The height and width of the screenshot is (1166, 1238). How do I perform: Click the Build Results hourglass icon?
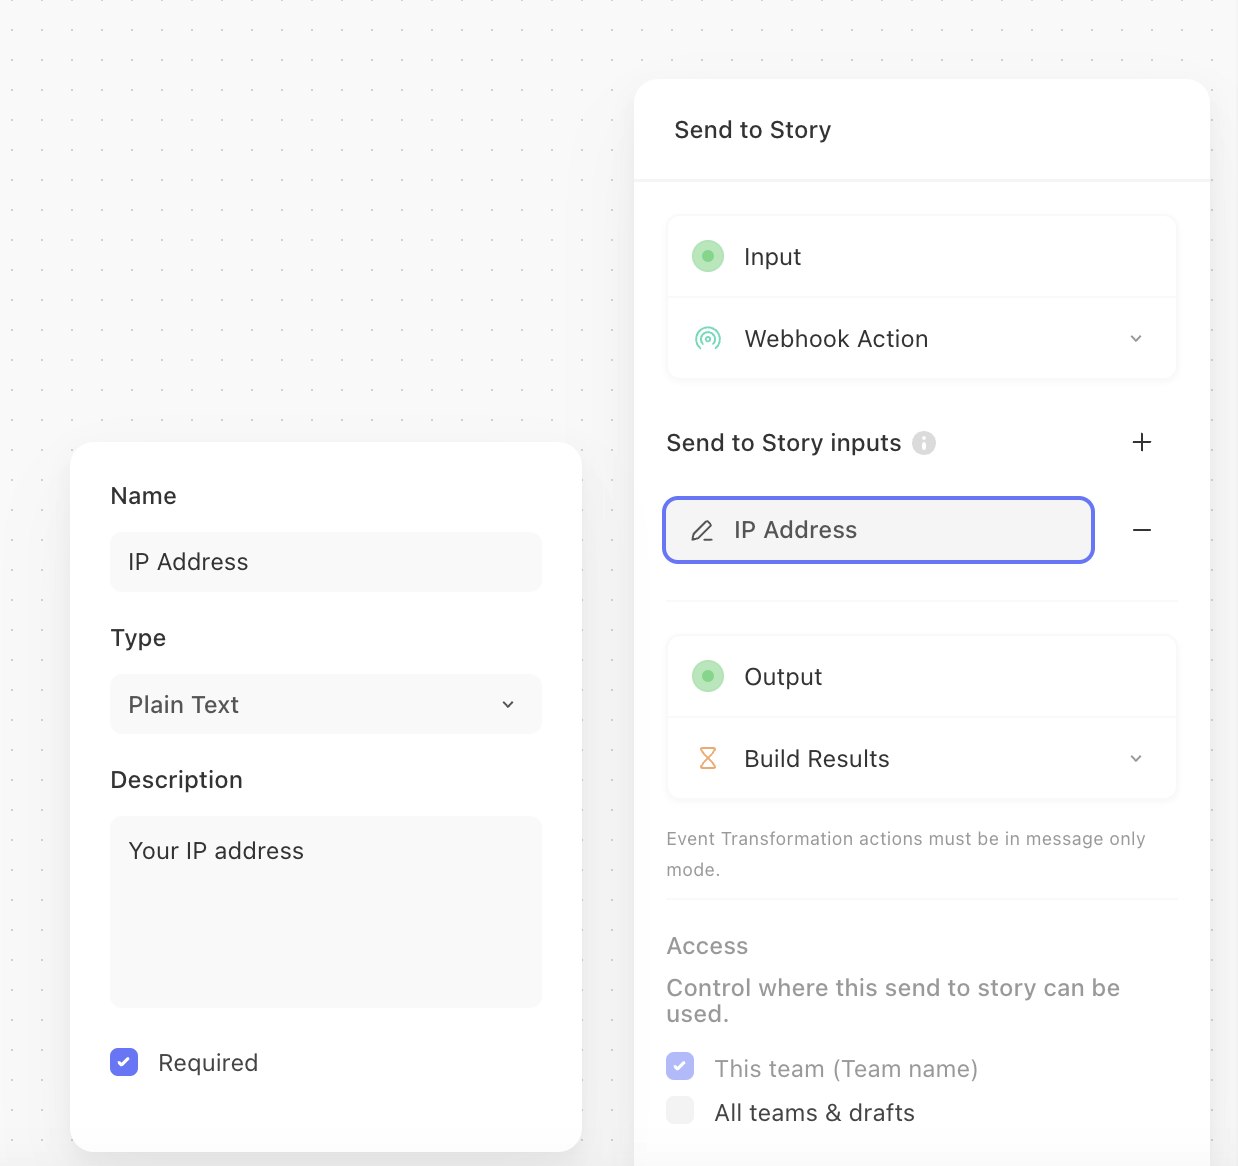[x=708, y=759]
